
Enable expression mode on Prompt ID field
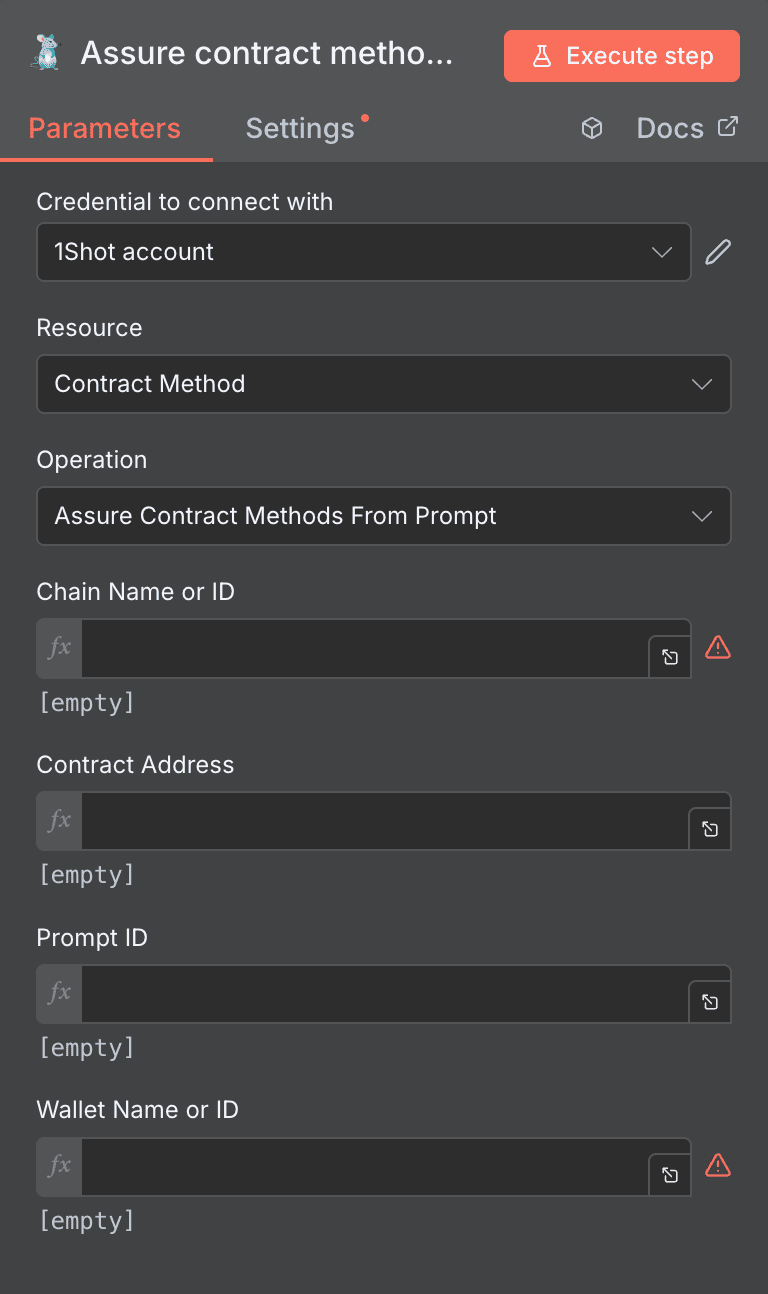pyautogui.click(x=58, y=994)
